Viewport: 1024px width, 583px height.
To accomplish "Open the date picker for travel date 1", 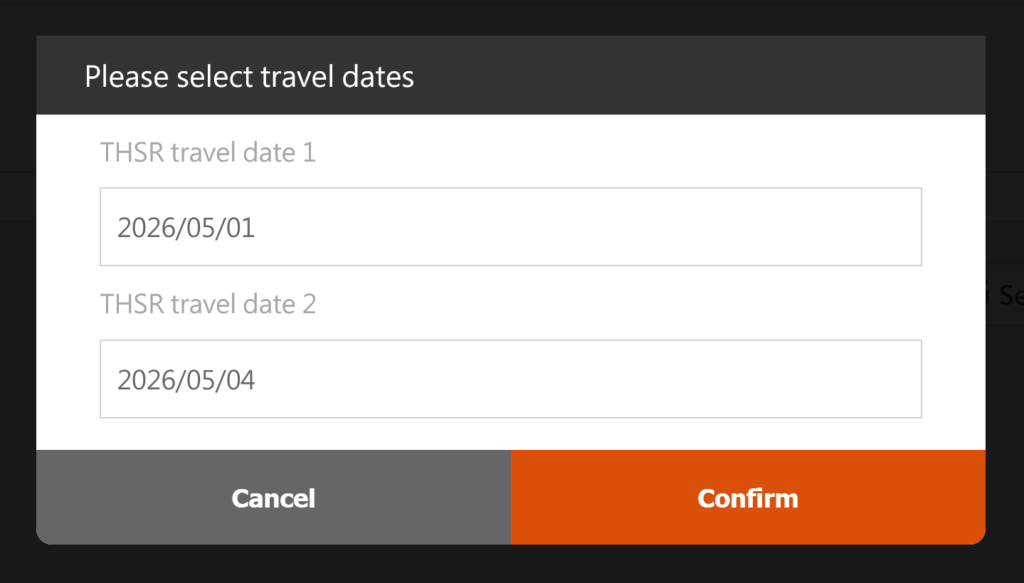I will pos(510,227).
